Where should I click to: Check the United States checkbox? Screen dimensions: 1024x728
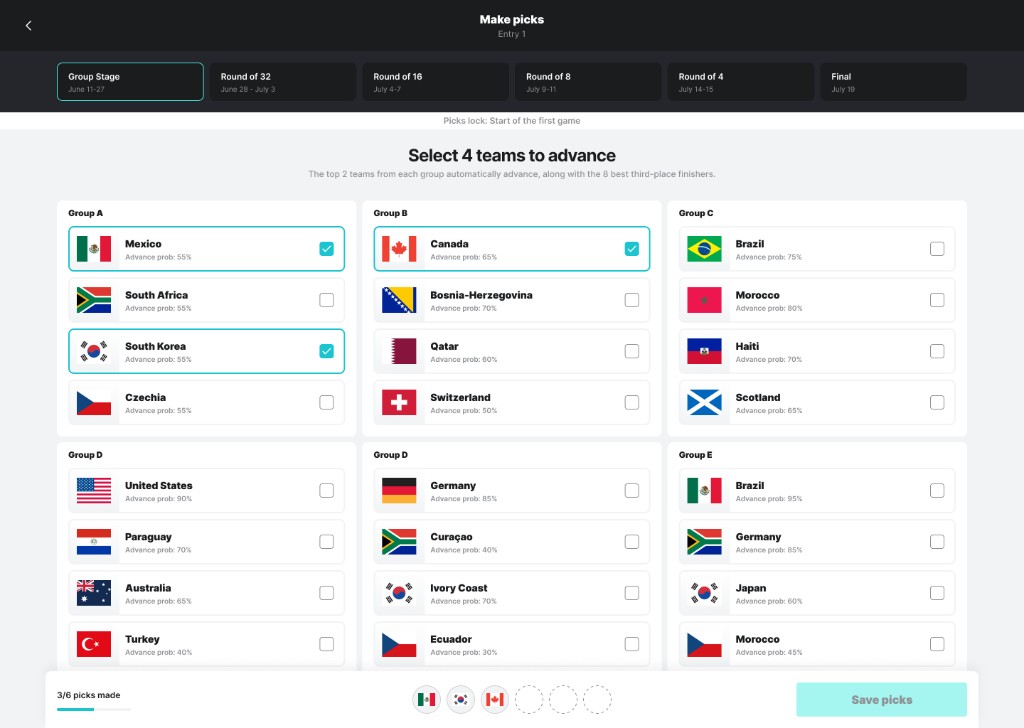tap(327, 490)
